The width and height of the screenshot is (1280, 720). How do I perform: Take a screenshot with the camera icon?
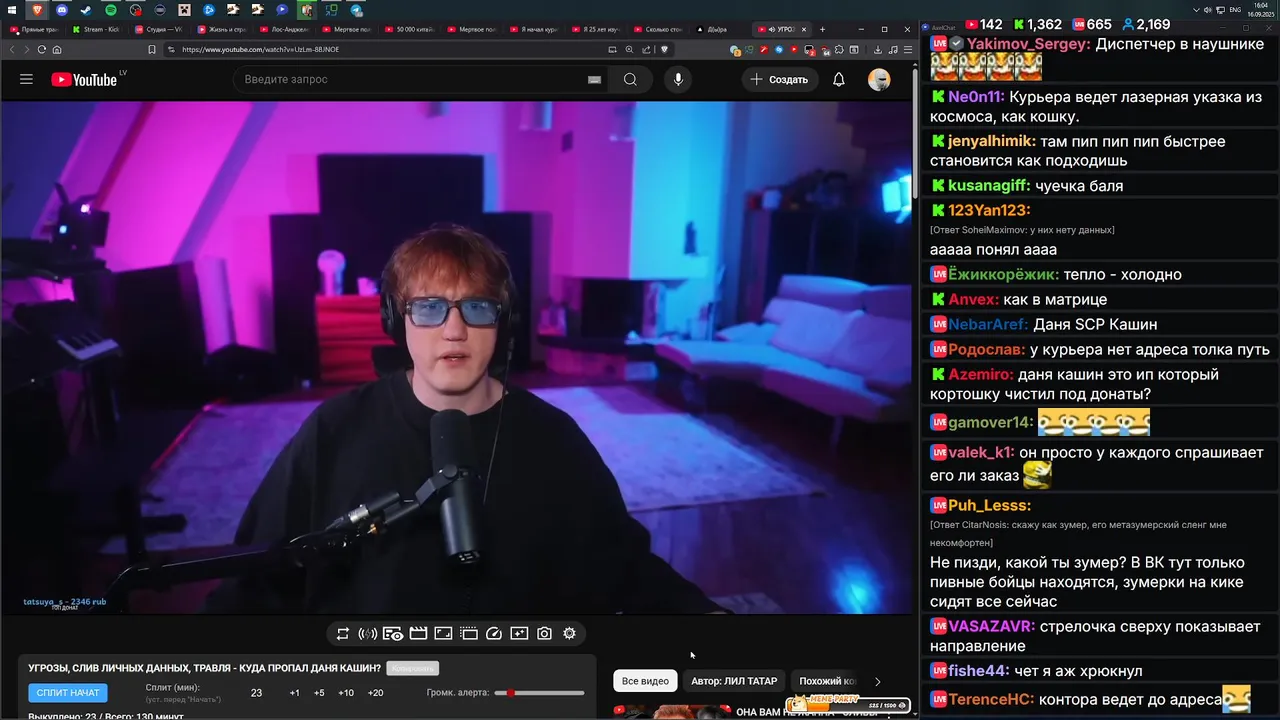(x=544, y=633)
